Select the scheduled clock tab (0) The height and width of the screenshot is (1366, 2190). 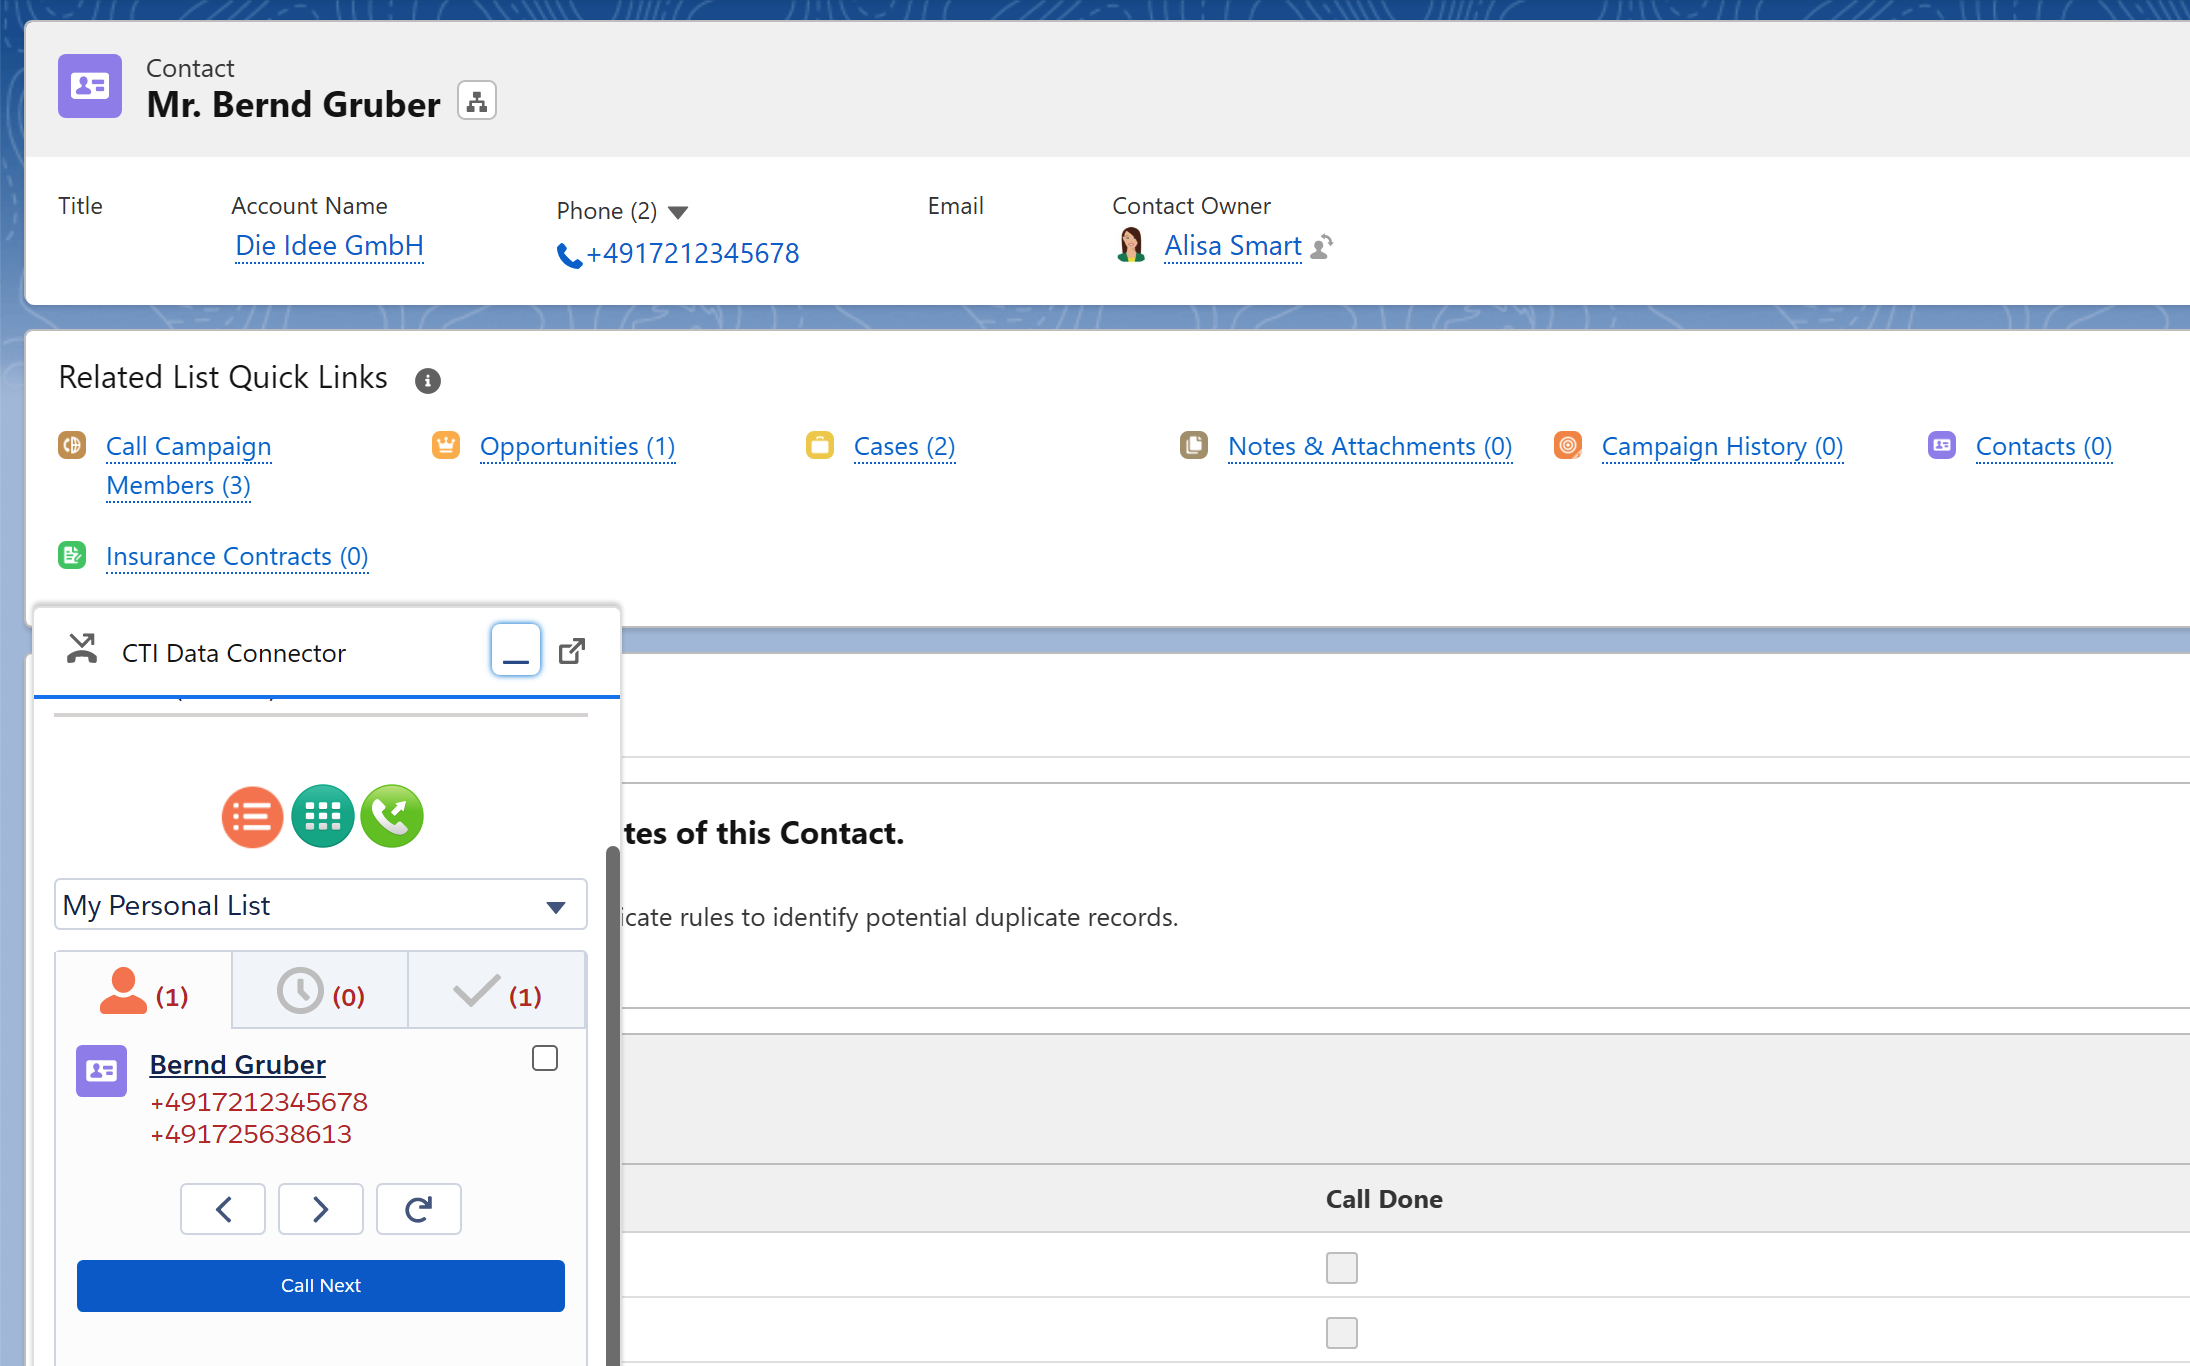[320, 991]
